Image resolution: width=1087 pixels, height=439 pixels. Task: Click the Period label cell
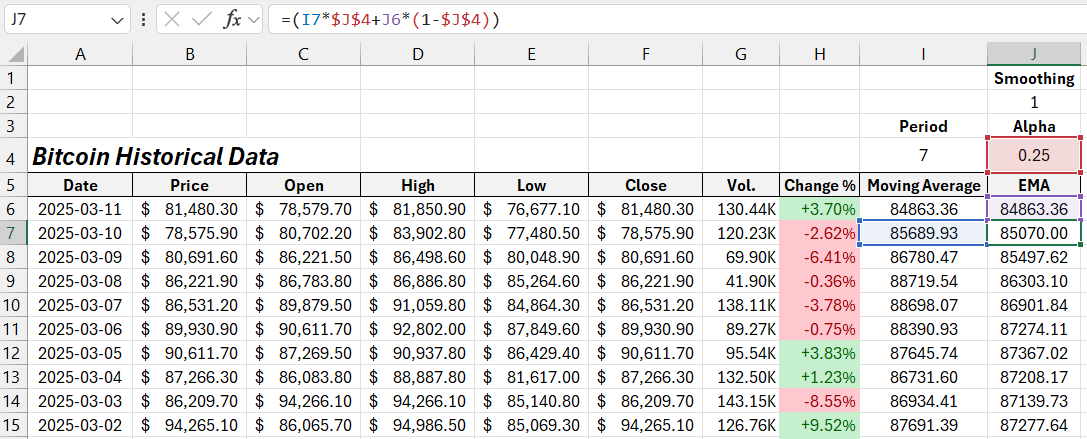[x=923, y=126]
